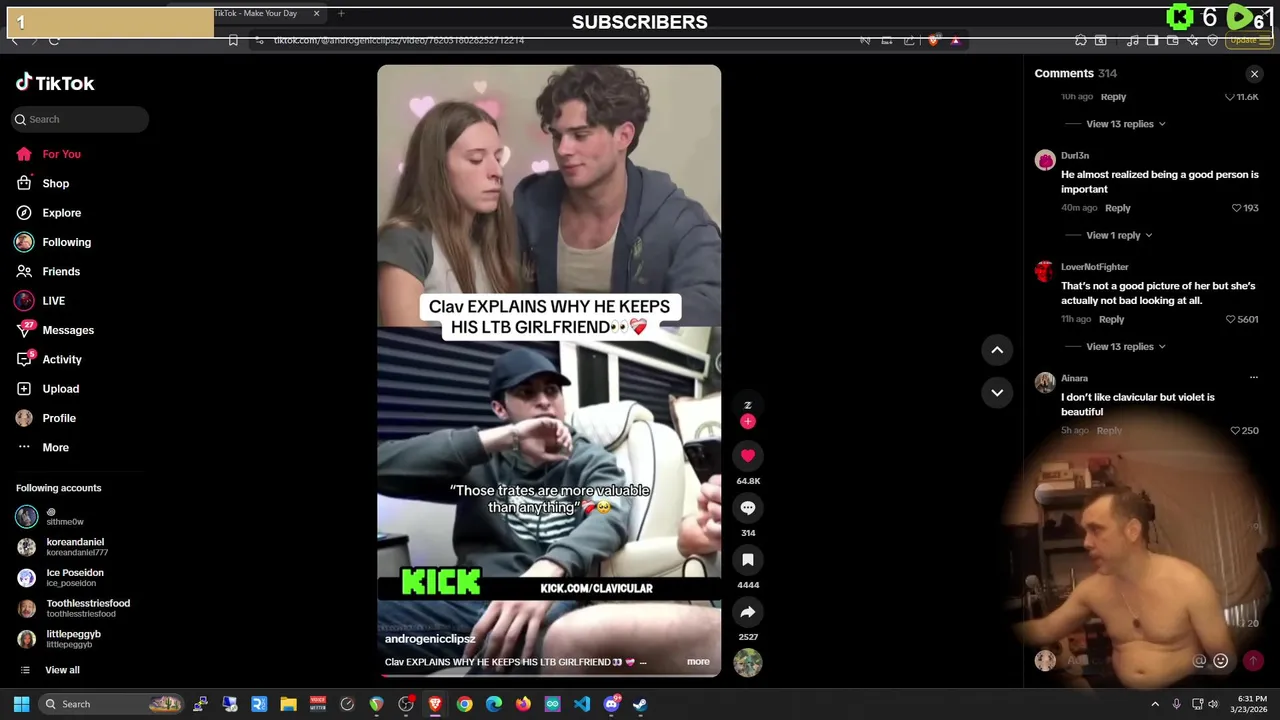Image resolution: width=1280 pixels, height=720 pixels.
Task: Open the Messages inbox icon
Action: 24,330
